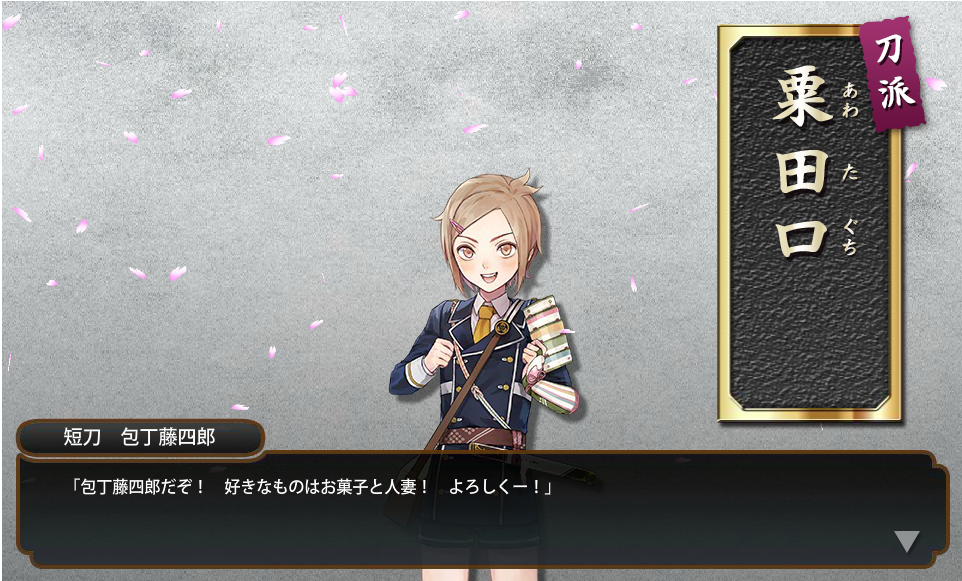Click the purple 刀派 tag
This screenshot has height=581, width=962.
pyautogui.click(x=894, y=72)
